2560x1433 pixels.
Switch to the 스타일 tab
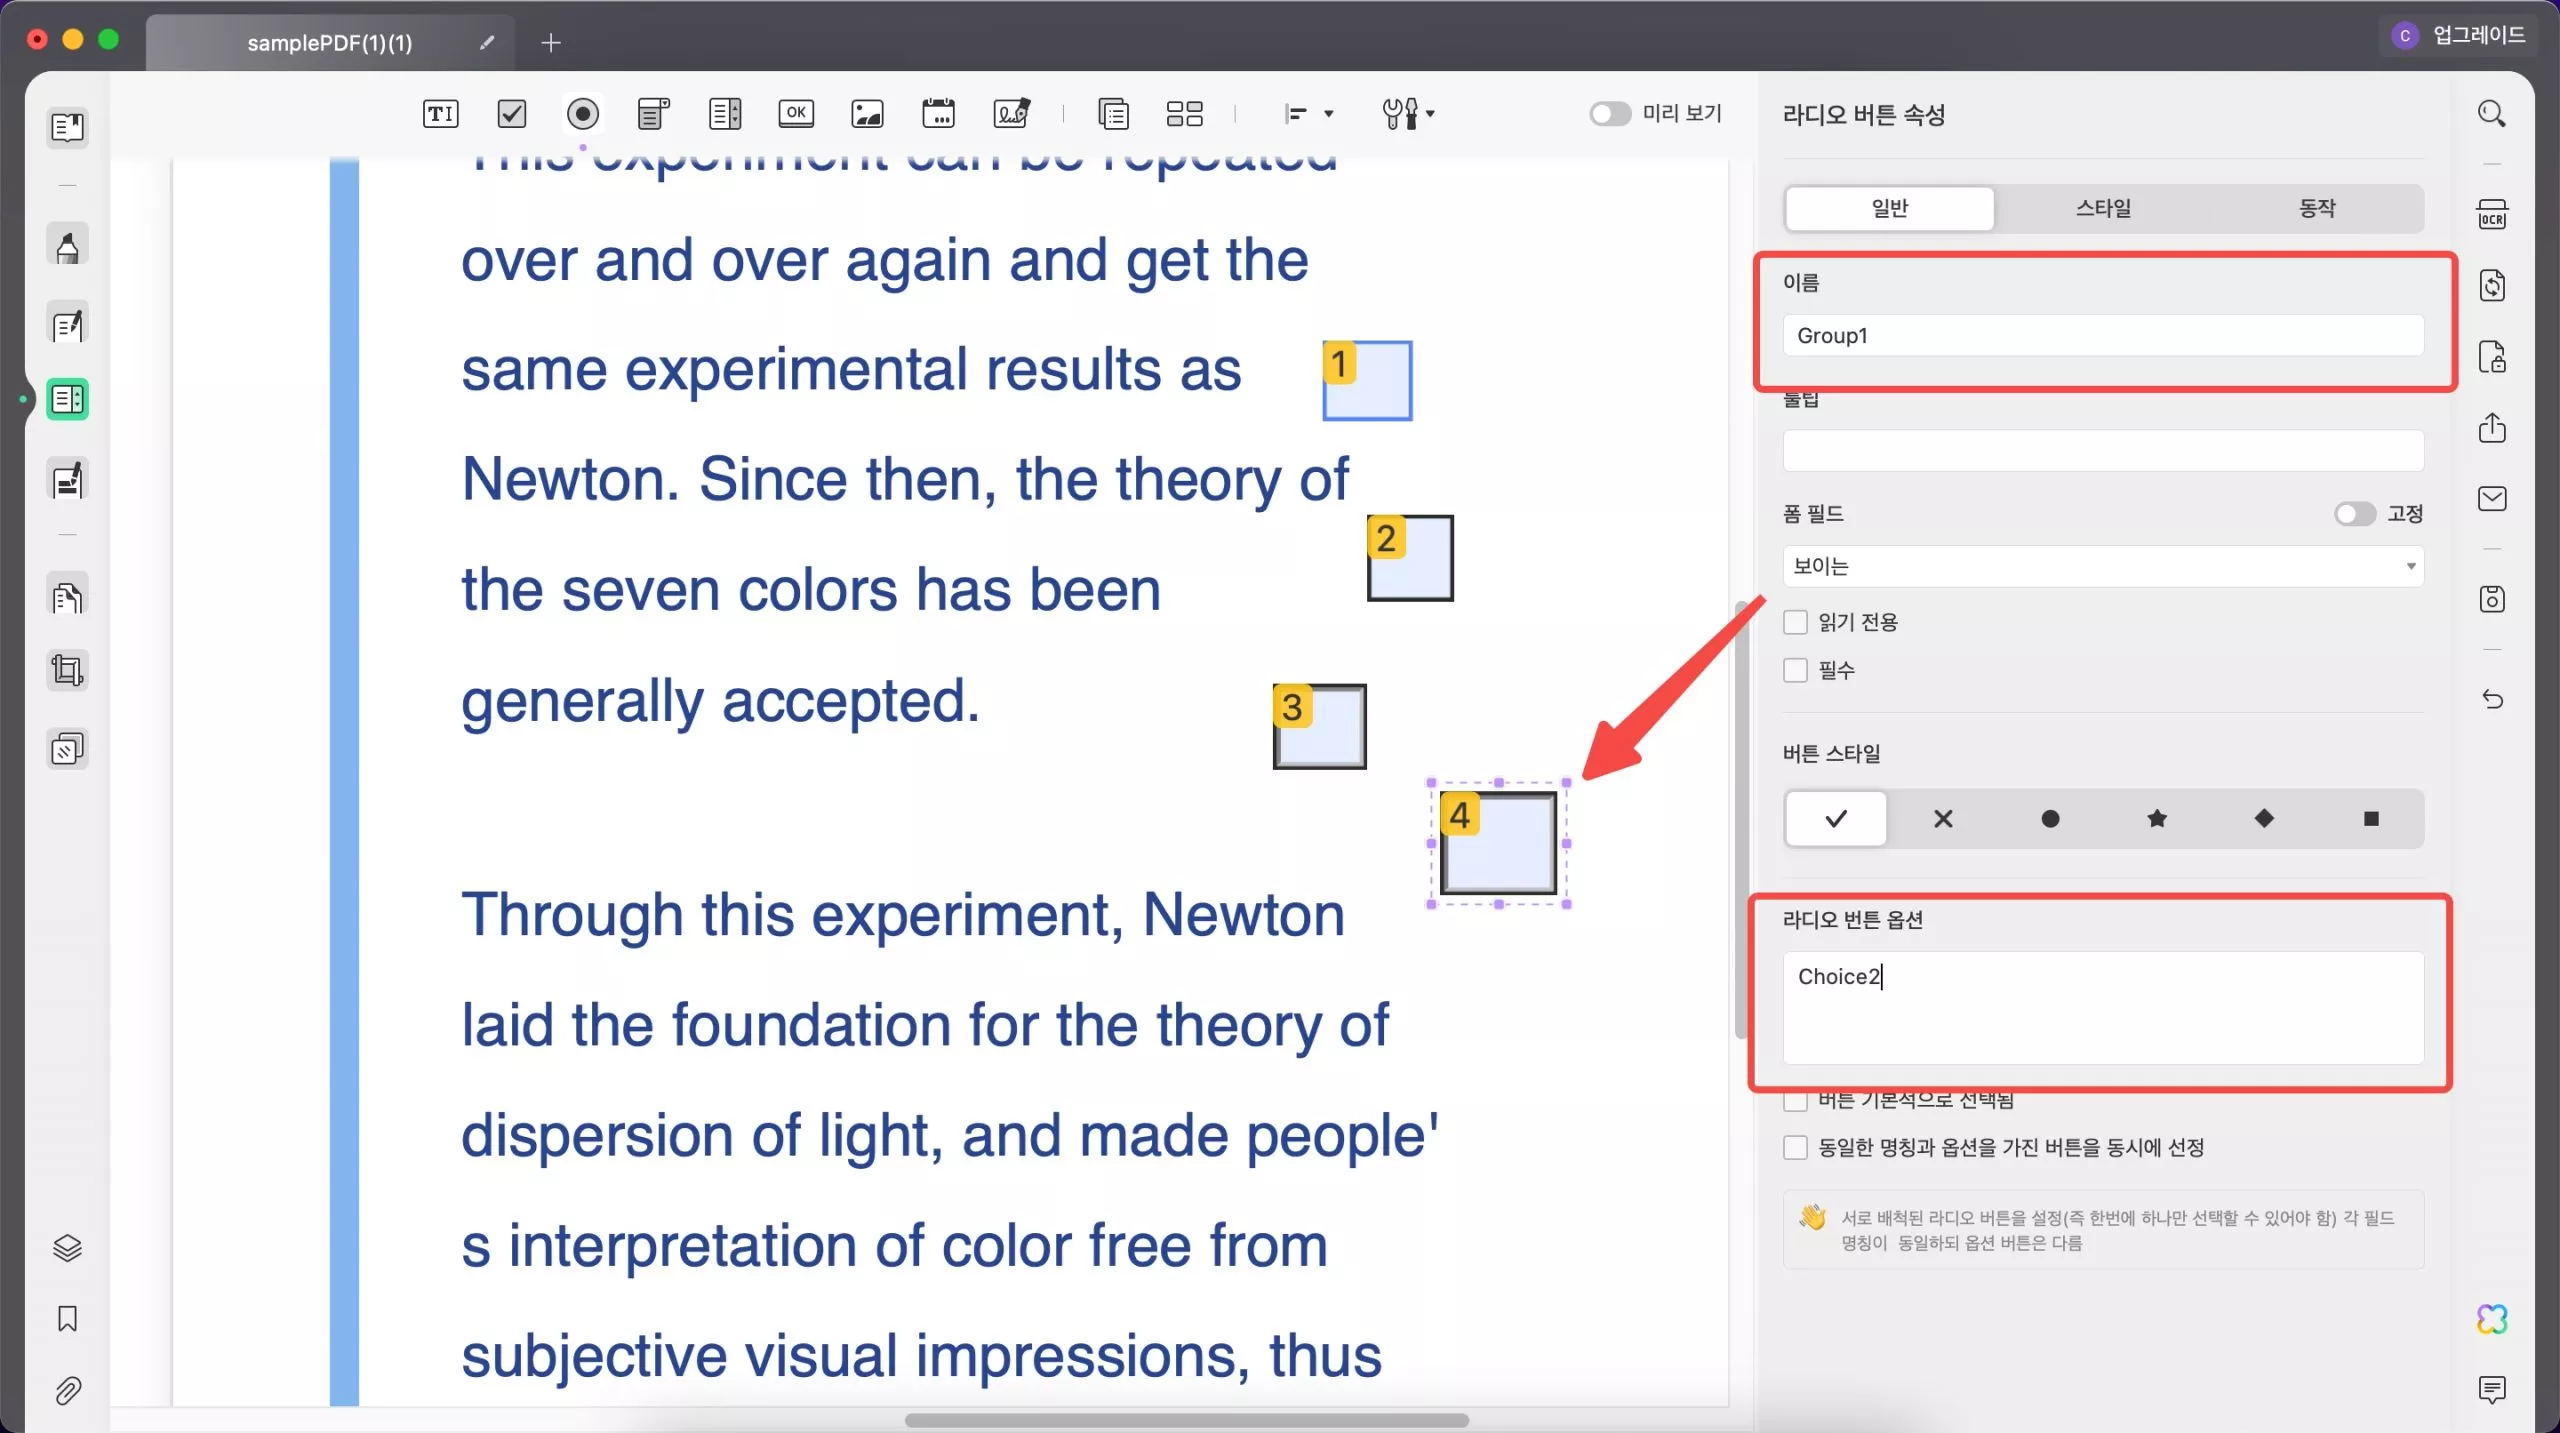[2103, 208]
